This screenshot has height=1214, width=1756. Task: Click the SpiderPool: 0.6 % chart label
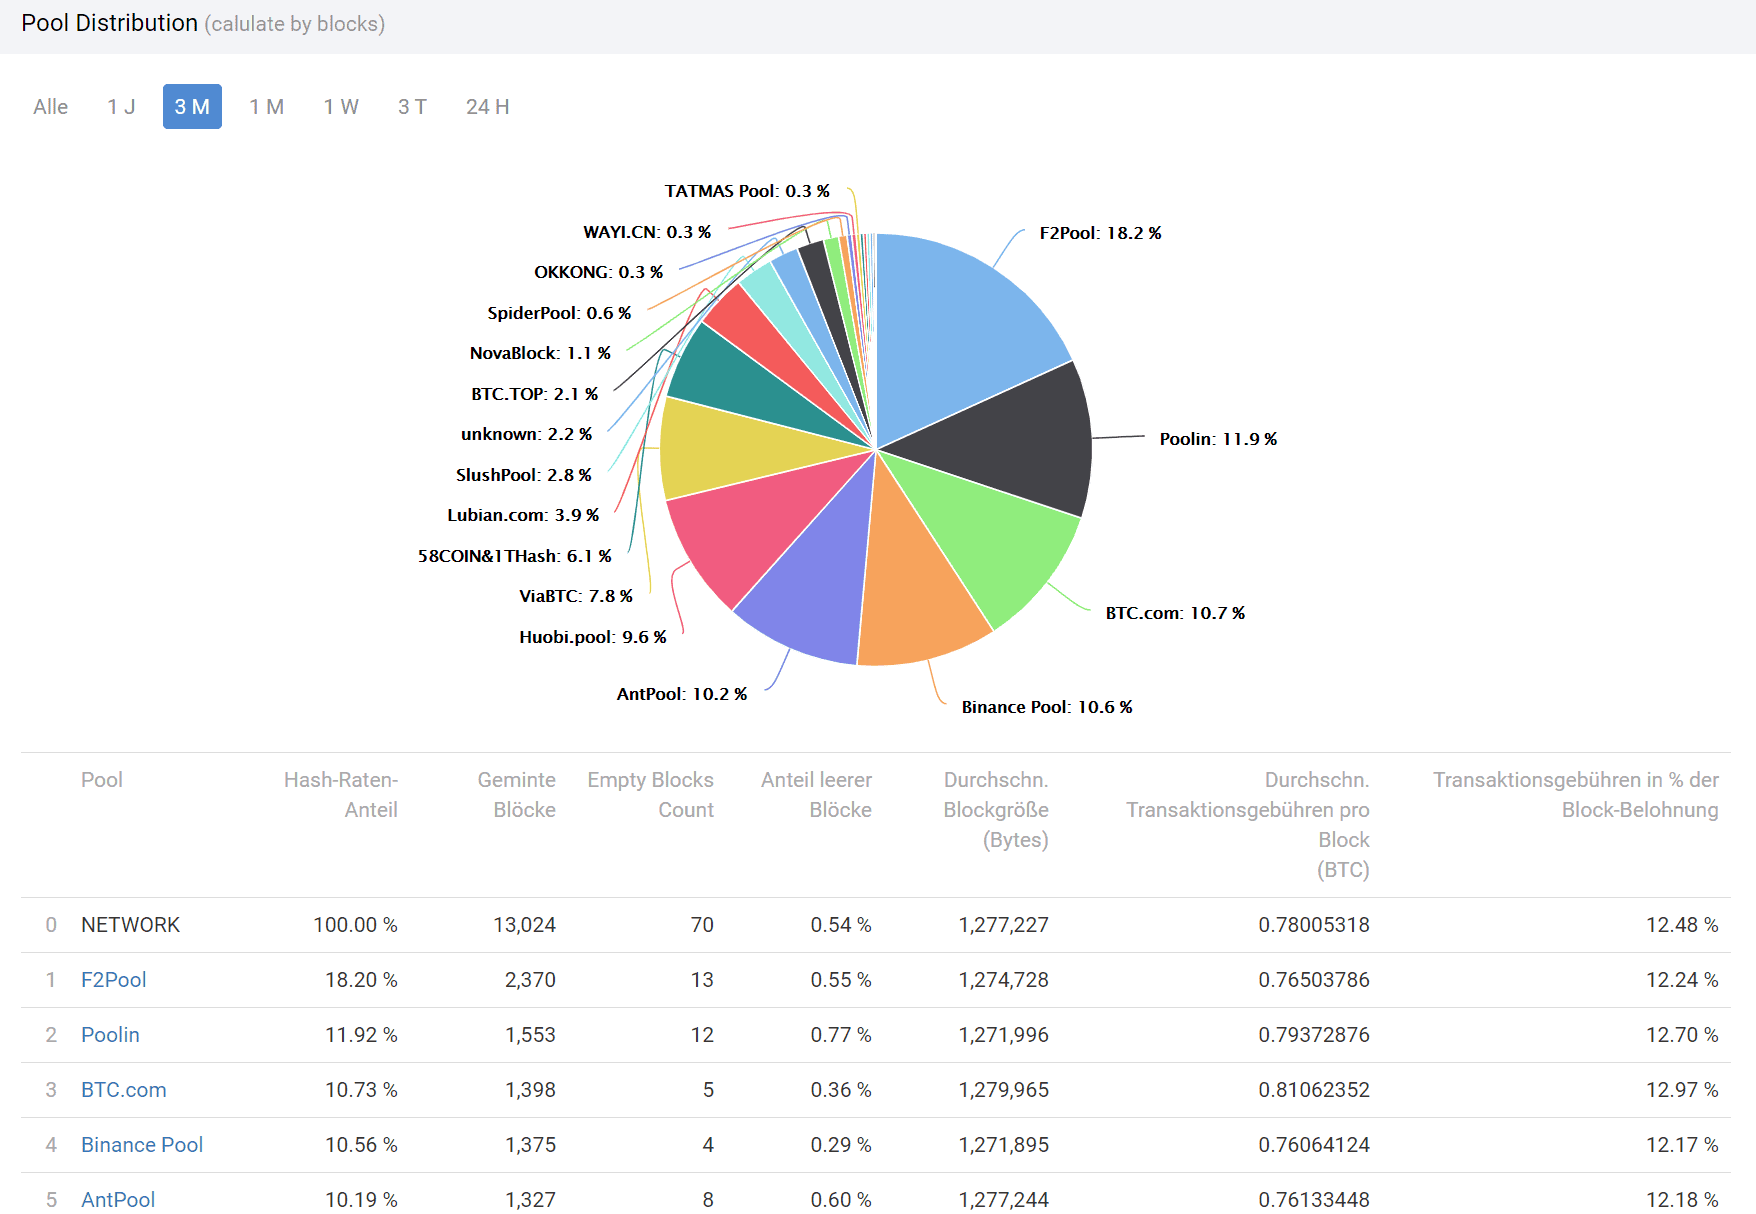(x=559, y=313)
